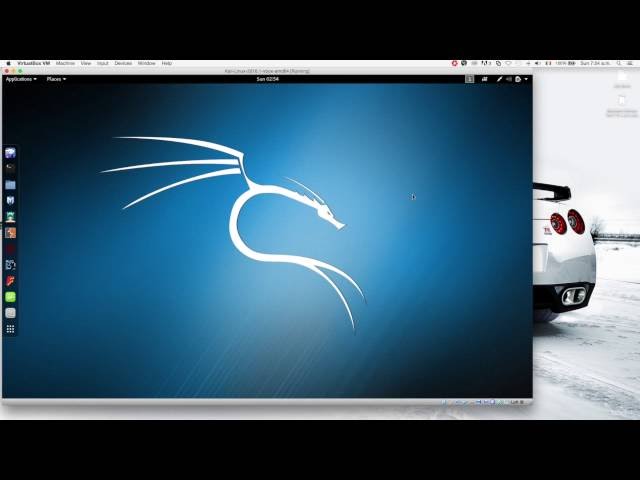This screenshot has width=640, height=480.
Task: Open Applications menu in Kali top bar
Action: tap(21, 79)
